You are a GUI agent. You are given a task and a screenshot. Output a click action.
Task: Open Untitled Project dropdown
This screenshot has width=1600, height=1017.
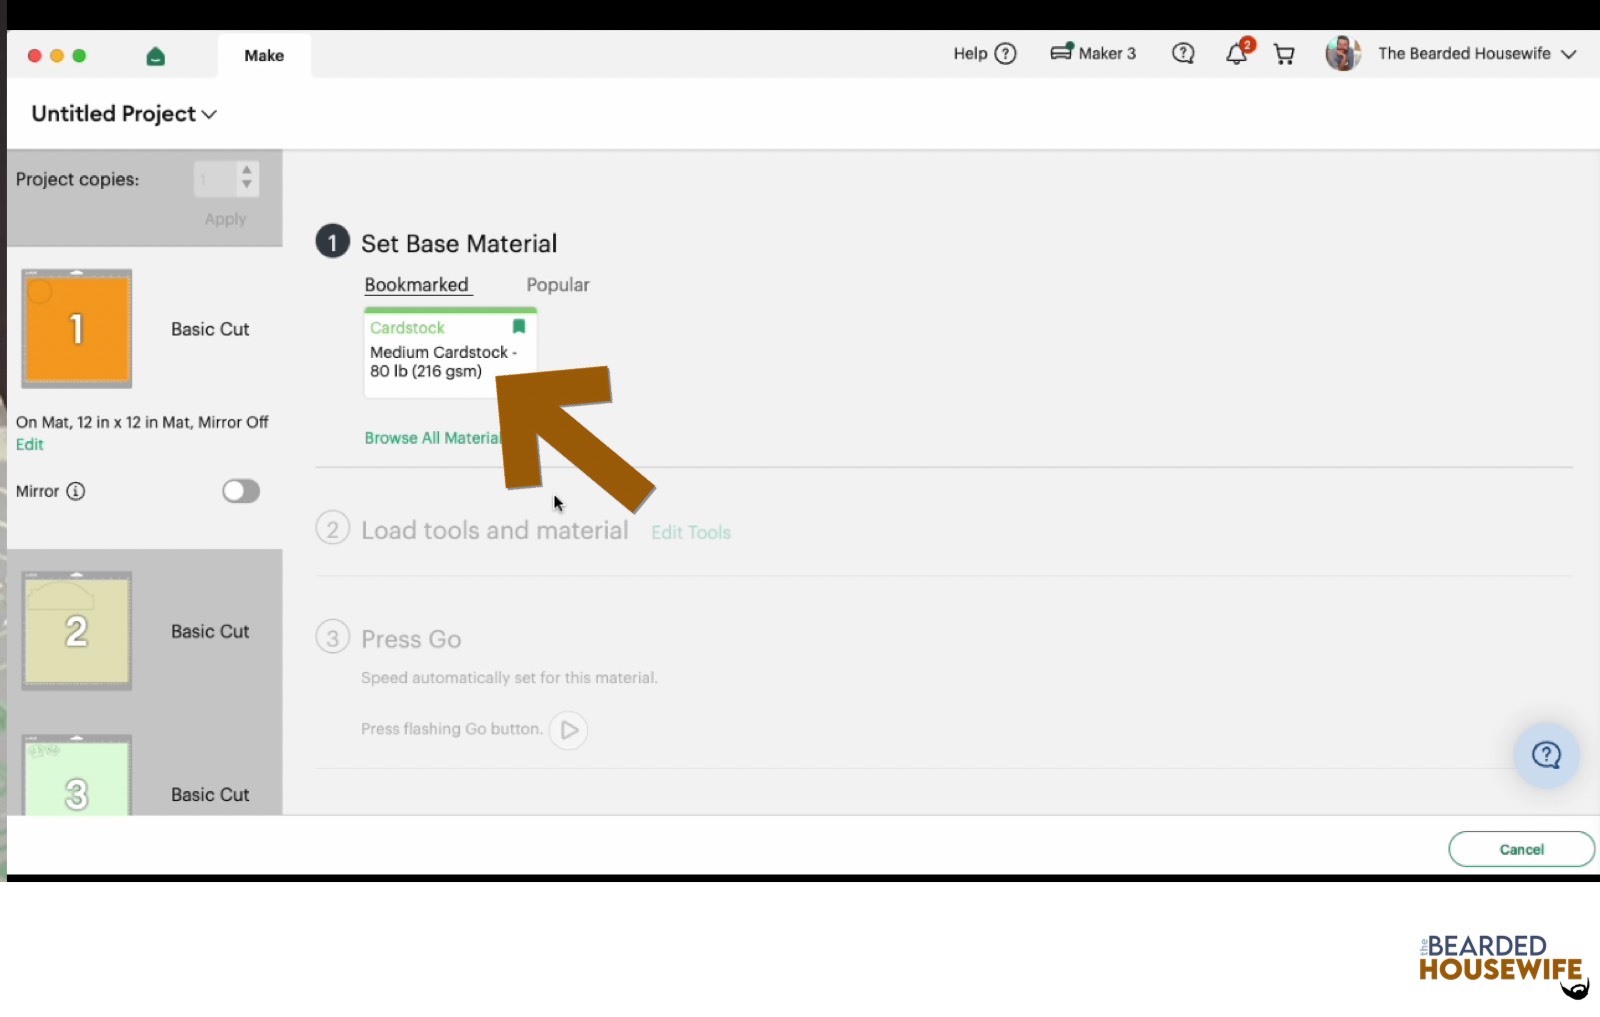[x=124, y=114]
